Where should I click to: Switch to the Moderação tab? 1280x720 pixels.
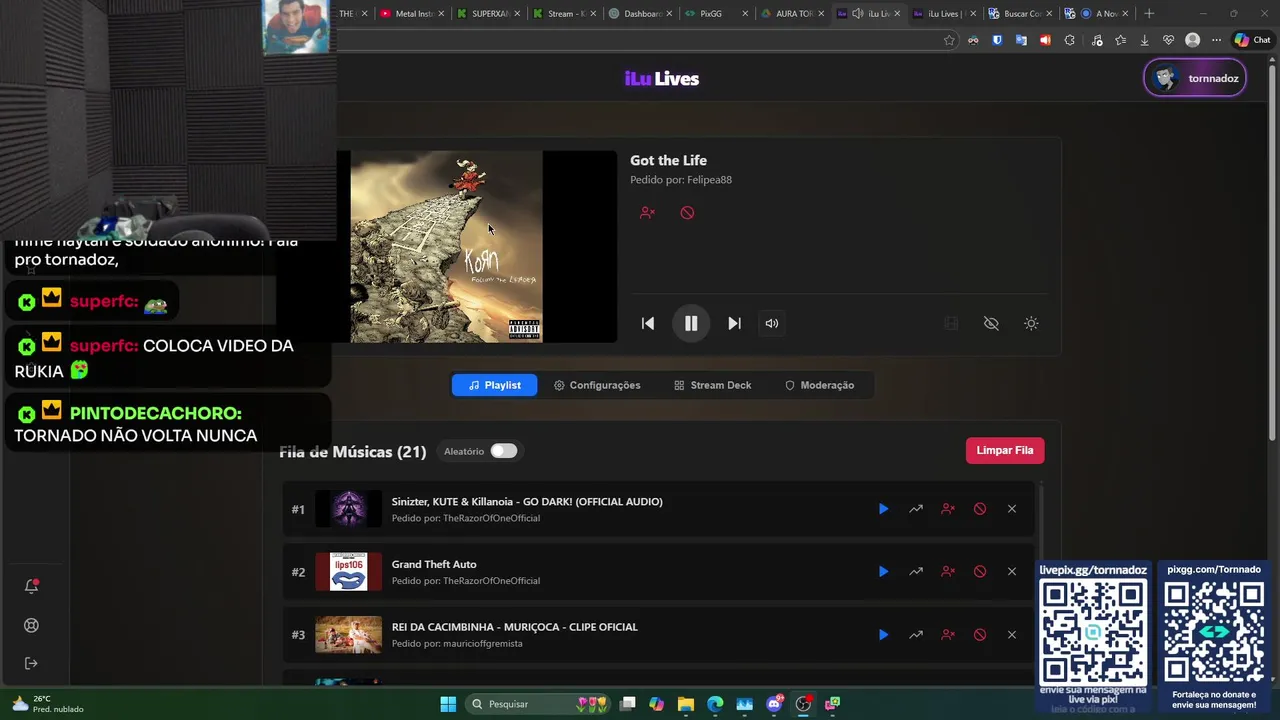coord(819,385)
